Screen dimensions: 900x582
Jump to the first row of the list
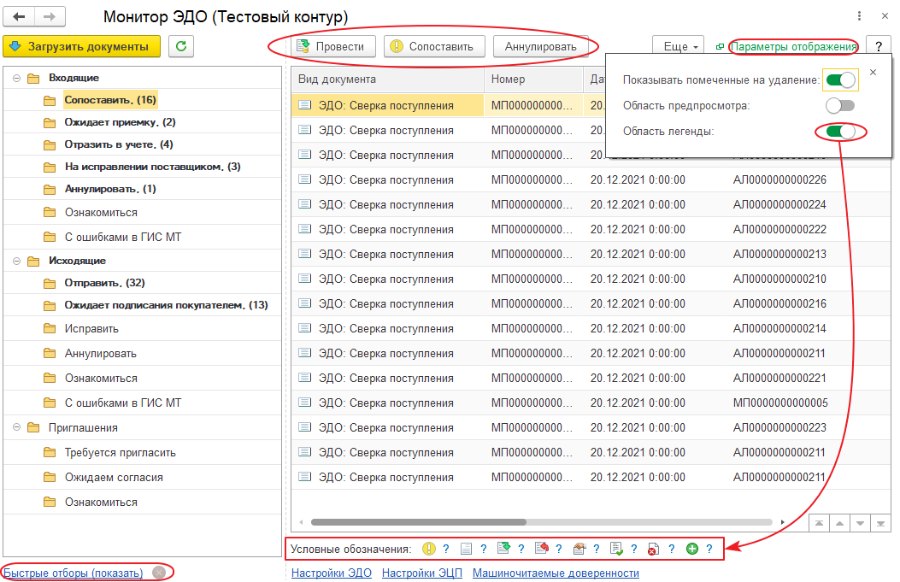tap(819, 523)
